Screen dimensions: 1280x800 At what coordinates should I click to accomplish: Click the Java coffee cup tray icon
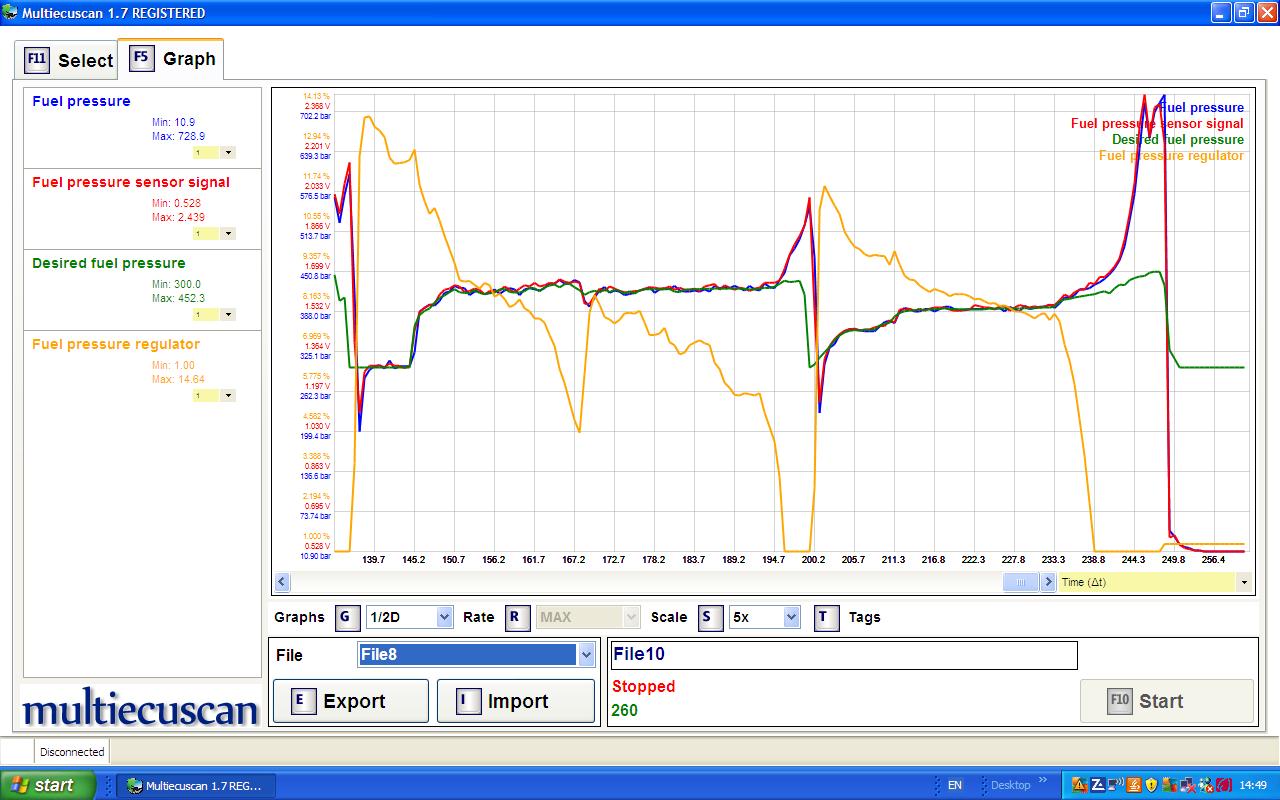(1134, 786)
